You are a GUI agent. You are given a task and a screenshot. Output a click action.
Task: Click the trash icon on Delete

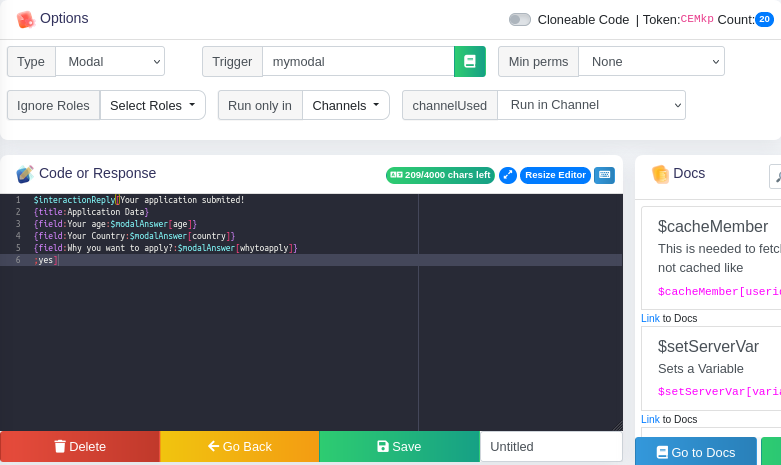coord(60,446)
